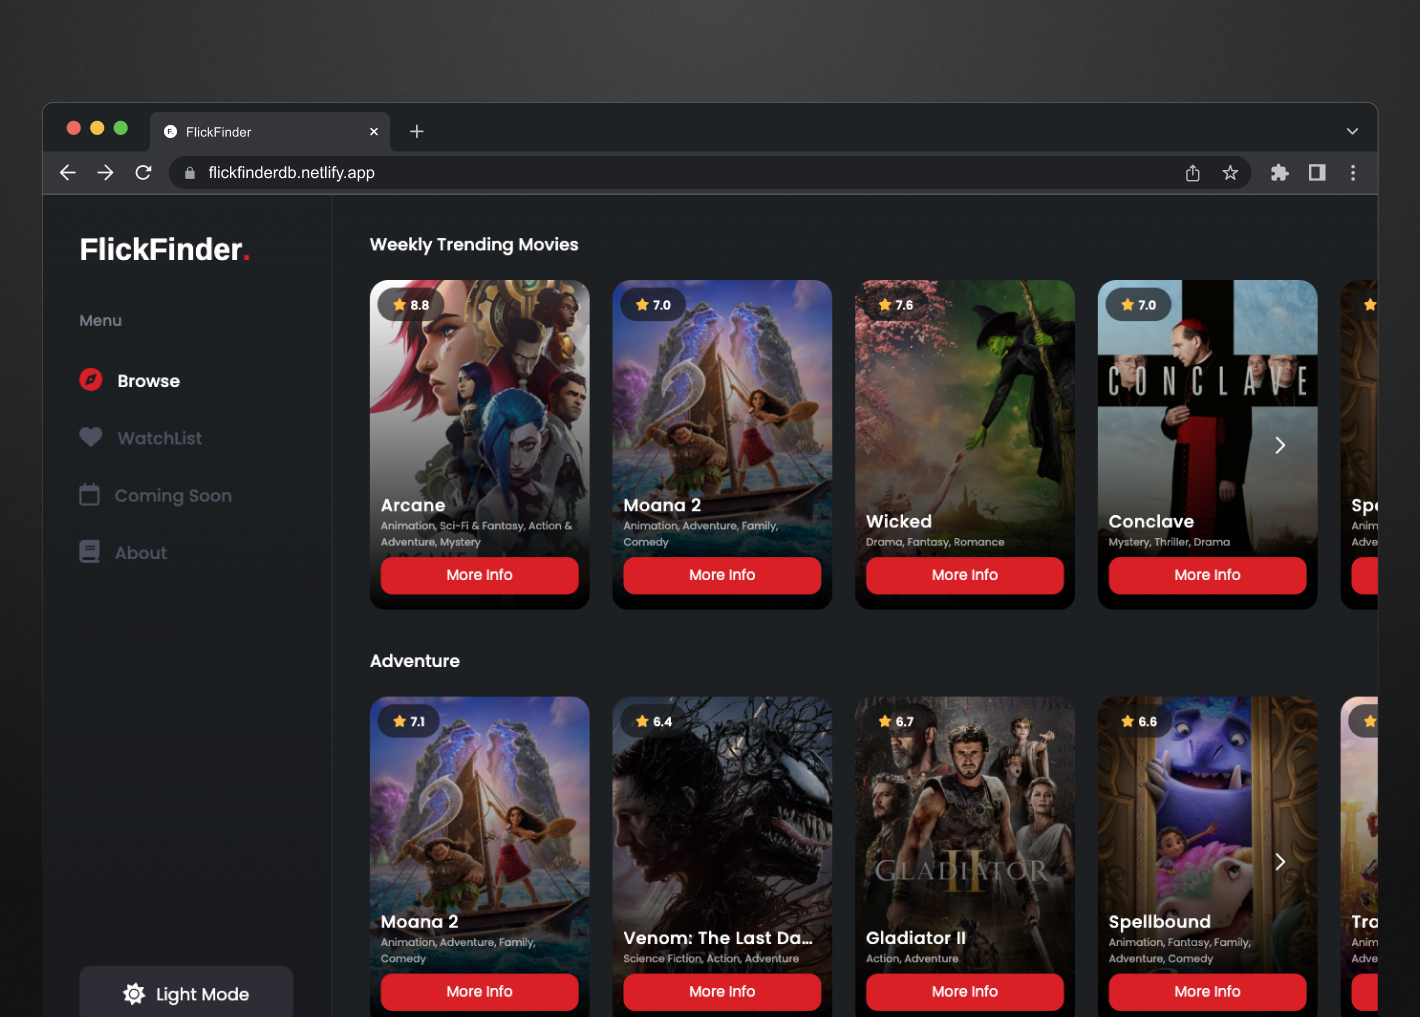The height and width of the screenshot is (1017, 1420).
Task: Open the WatchList menu item
Action: [x=141, y=437]
